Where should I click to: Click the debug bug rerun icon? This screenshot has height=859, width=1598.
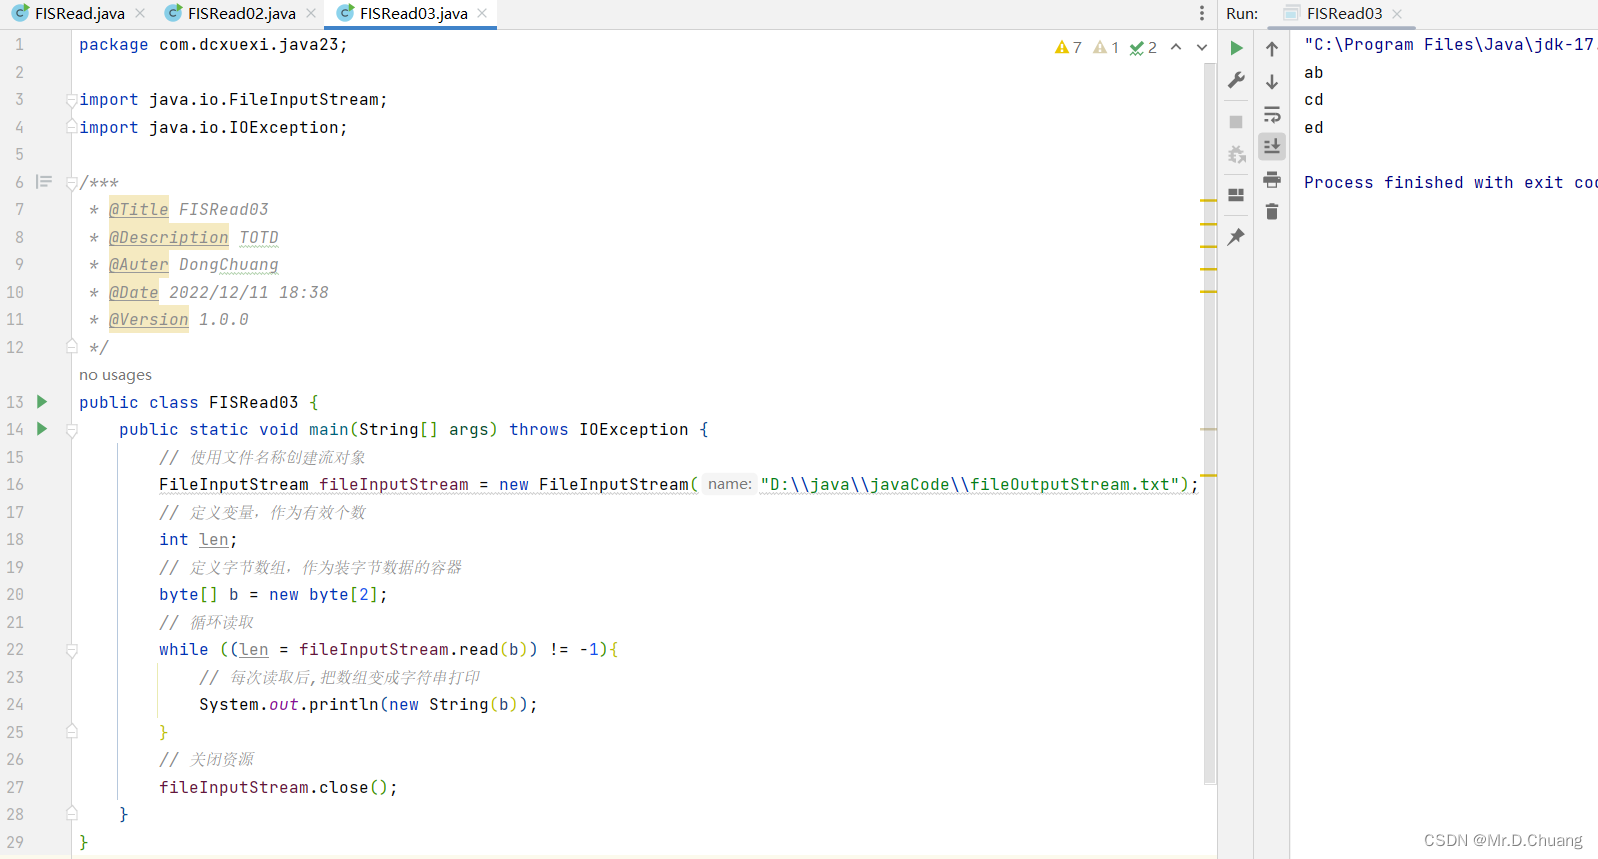coord(1236,155)
